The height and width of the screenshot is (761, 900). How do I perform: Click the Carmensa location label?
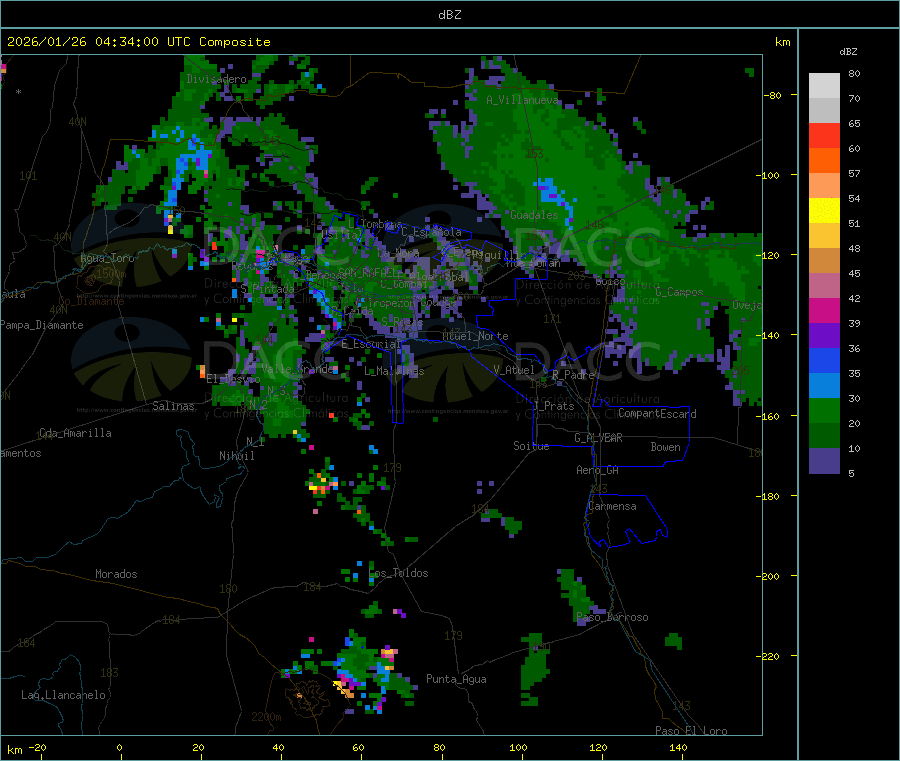[x=612, y=507]
